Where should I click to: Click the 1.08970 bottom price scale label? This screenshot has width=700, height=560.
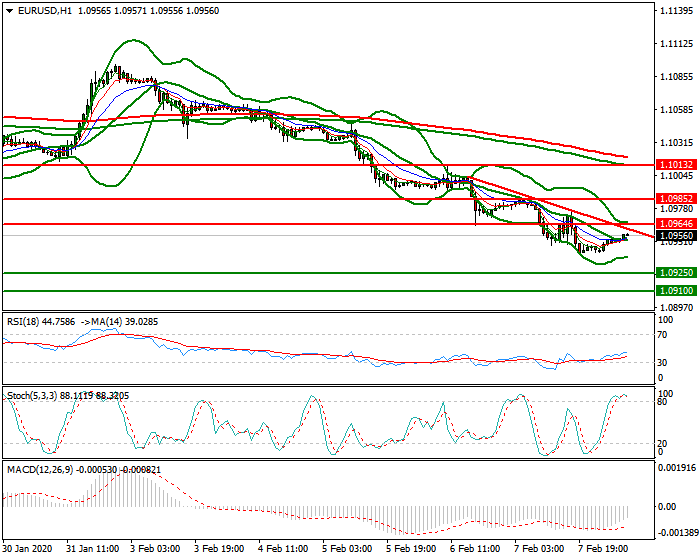(675, 308)
